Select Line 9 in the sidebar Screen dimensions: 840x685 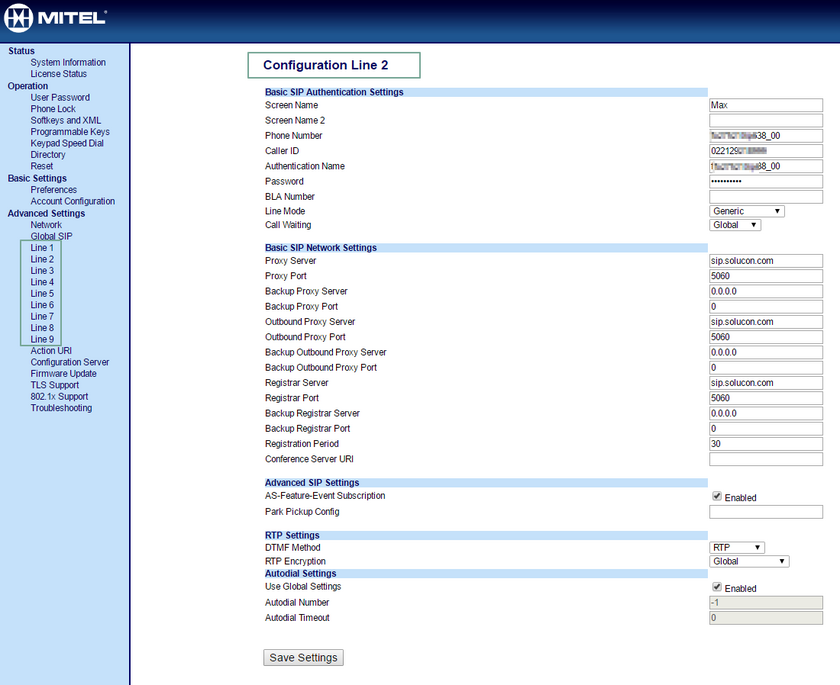pos(41,339)
